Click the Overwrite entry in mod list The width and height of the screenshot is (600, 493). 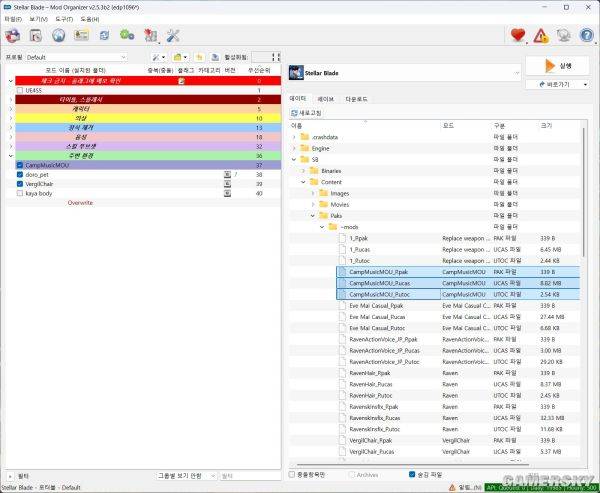[80, 203]
